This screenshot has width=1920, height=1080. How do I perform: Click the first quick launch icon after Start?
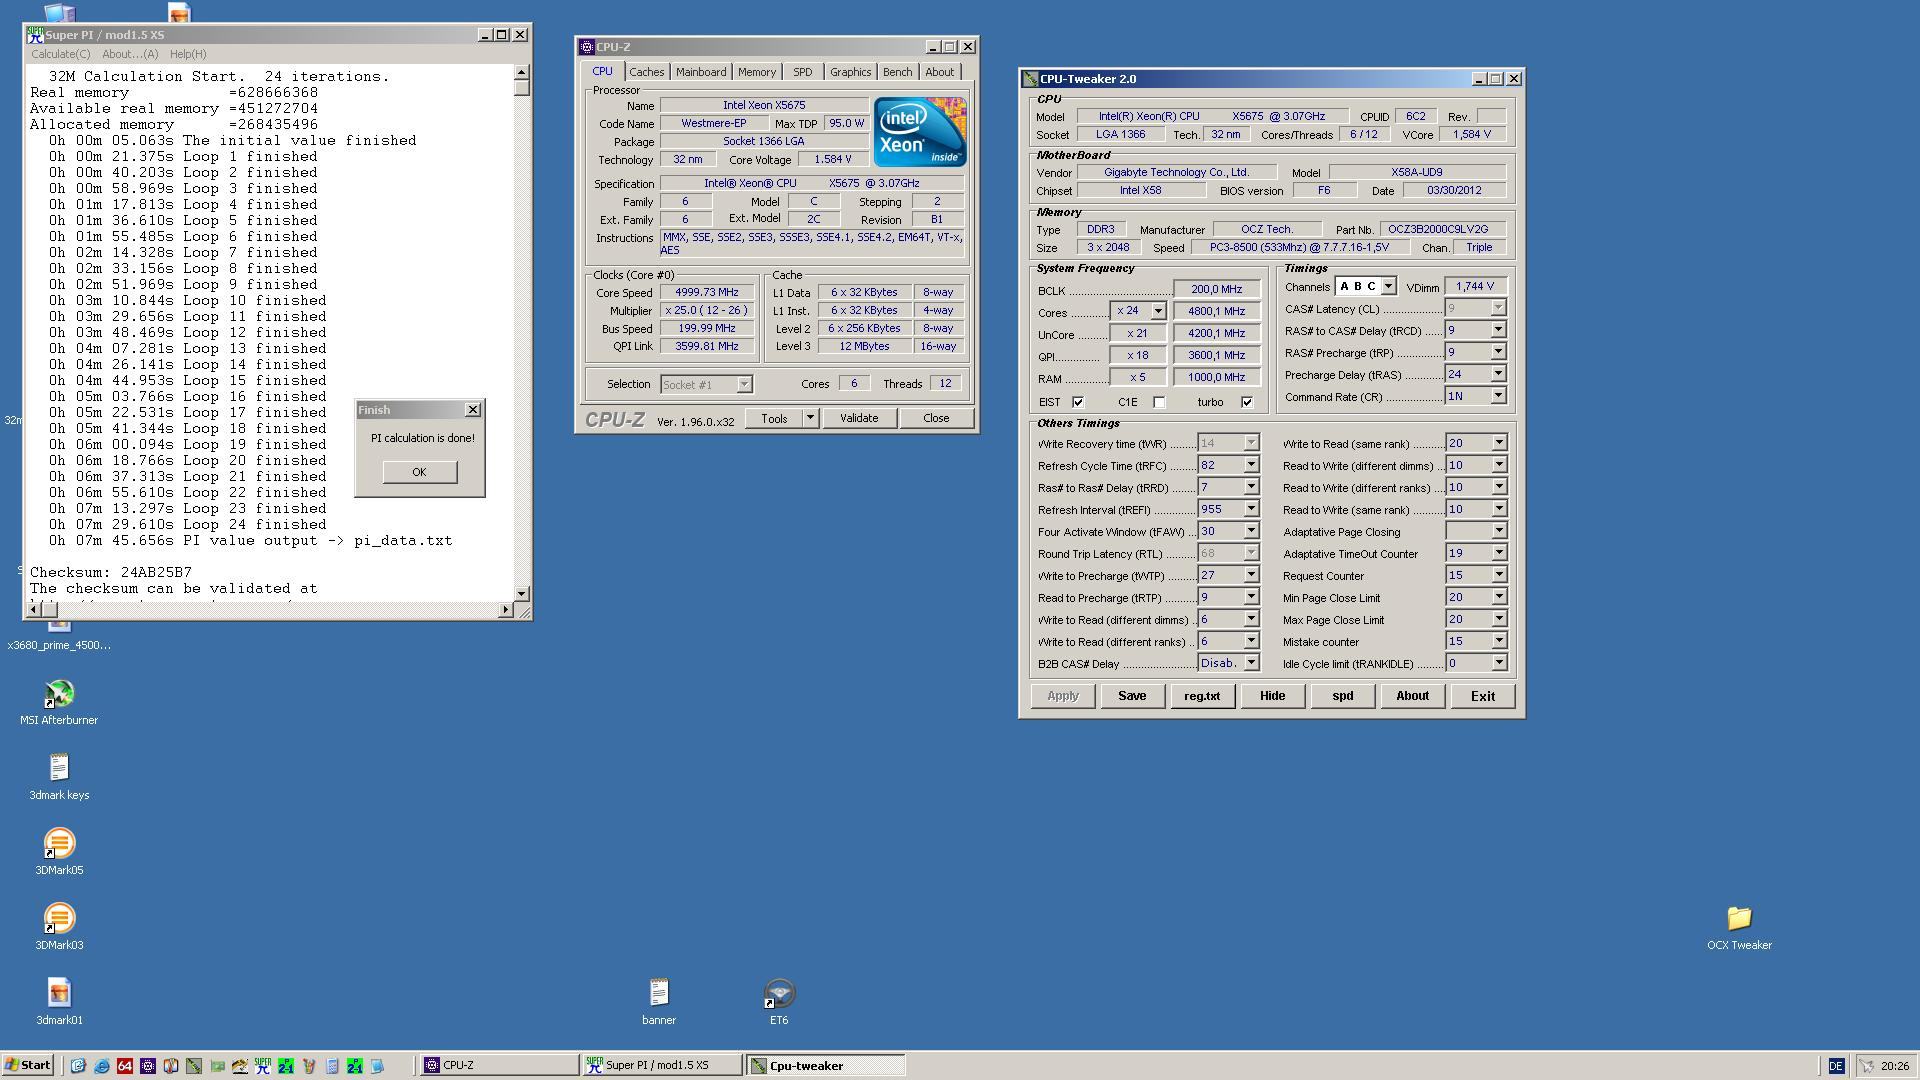(x=78, y=1066)
